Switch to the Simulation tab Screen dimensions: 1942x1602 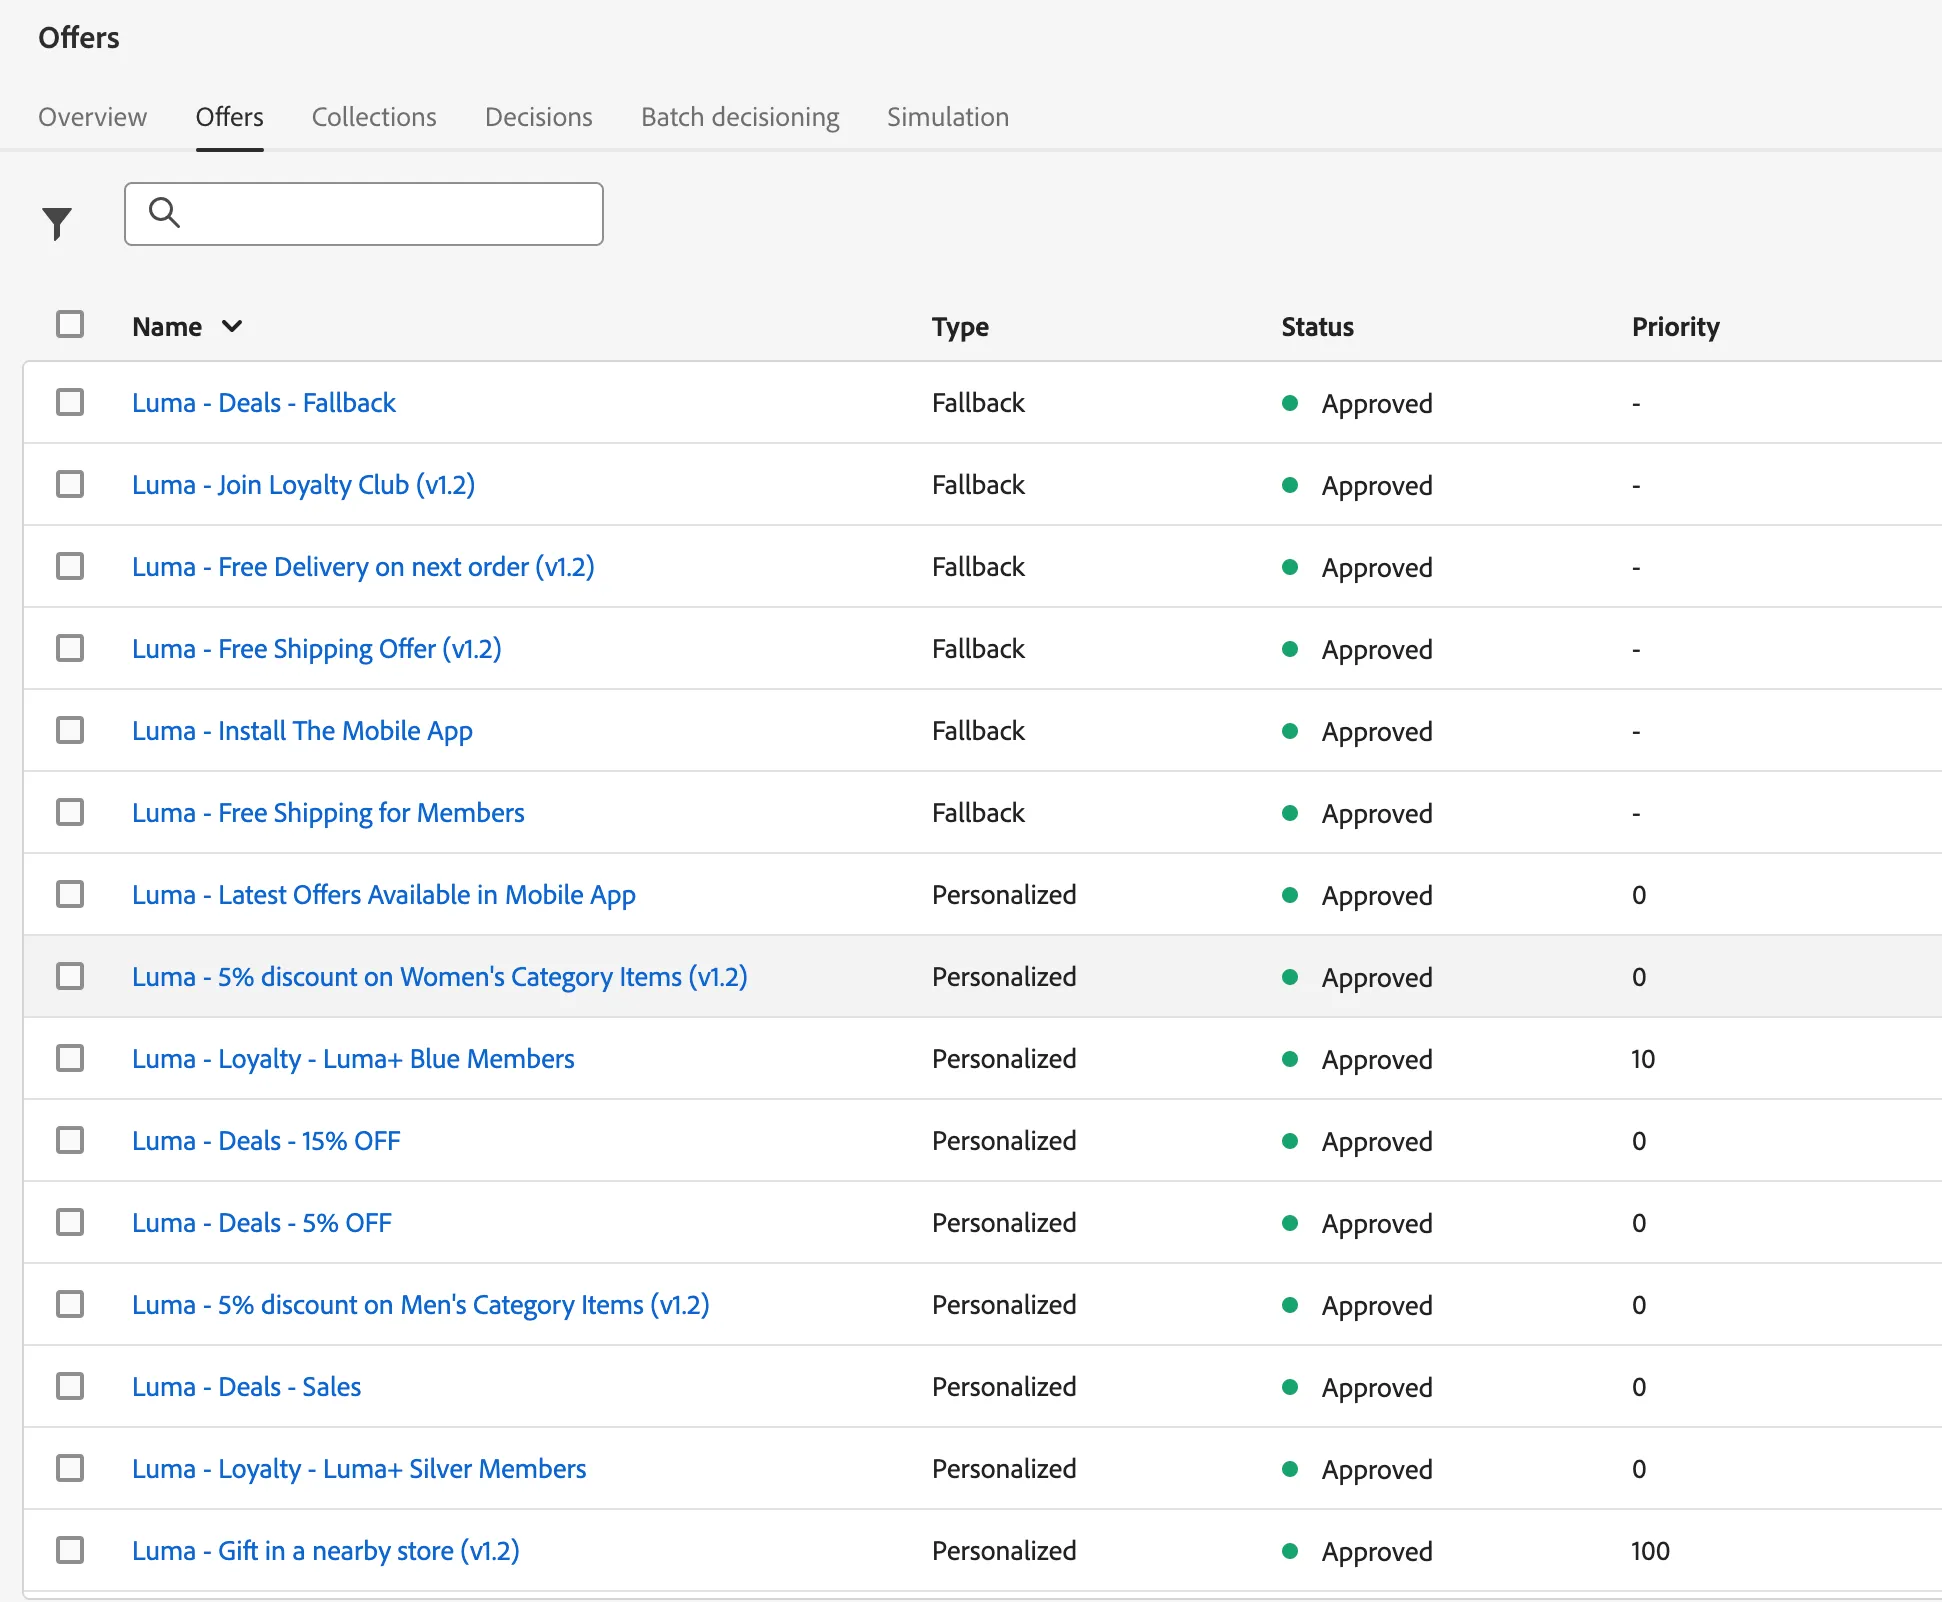point(948,117)
